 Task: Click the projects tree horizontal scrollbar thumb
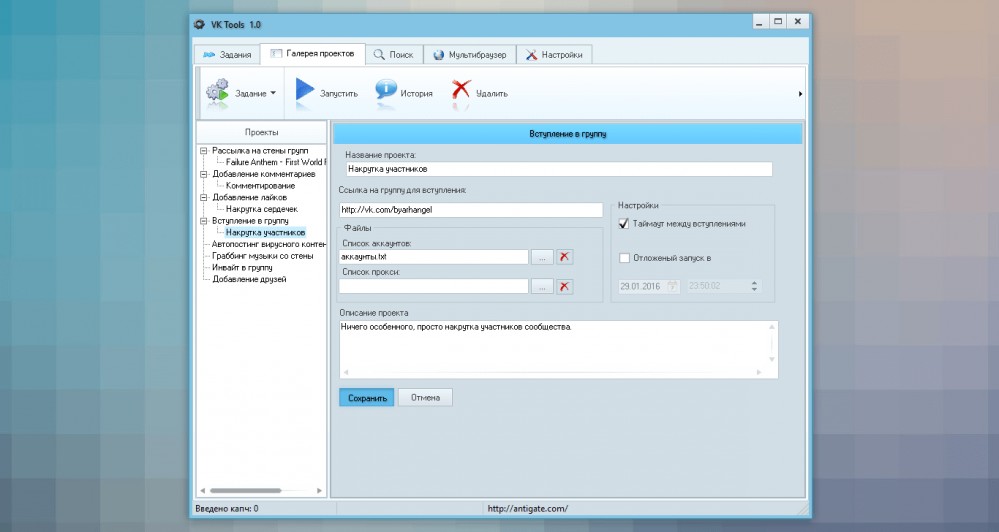coord(246,491)
